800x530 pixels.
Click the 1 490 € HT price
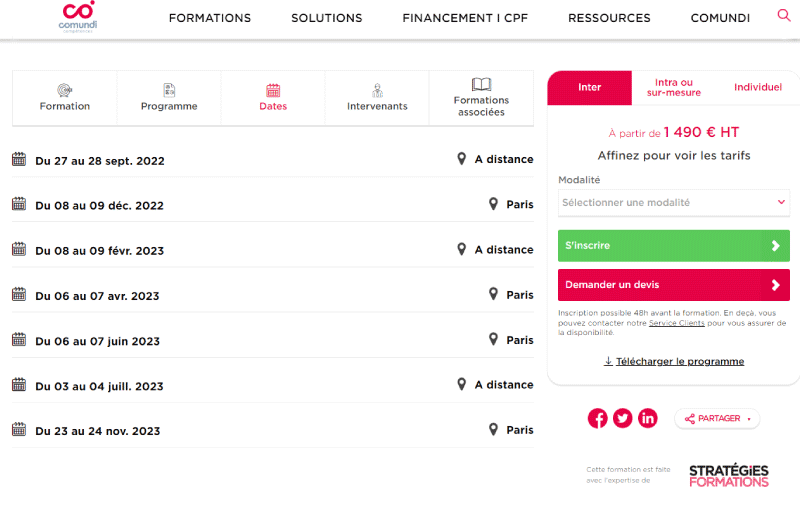pyautogui.click(x=701, y=132)
